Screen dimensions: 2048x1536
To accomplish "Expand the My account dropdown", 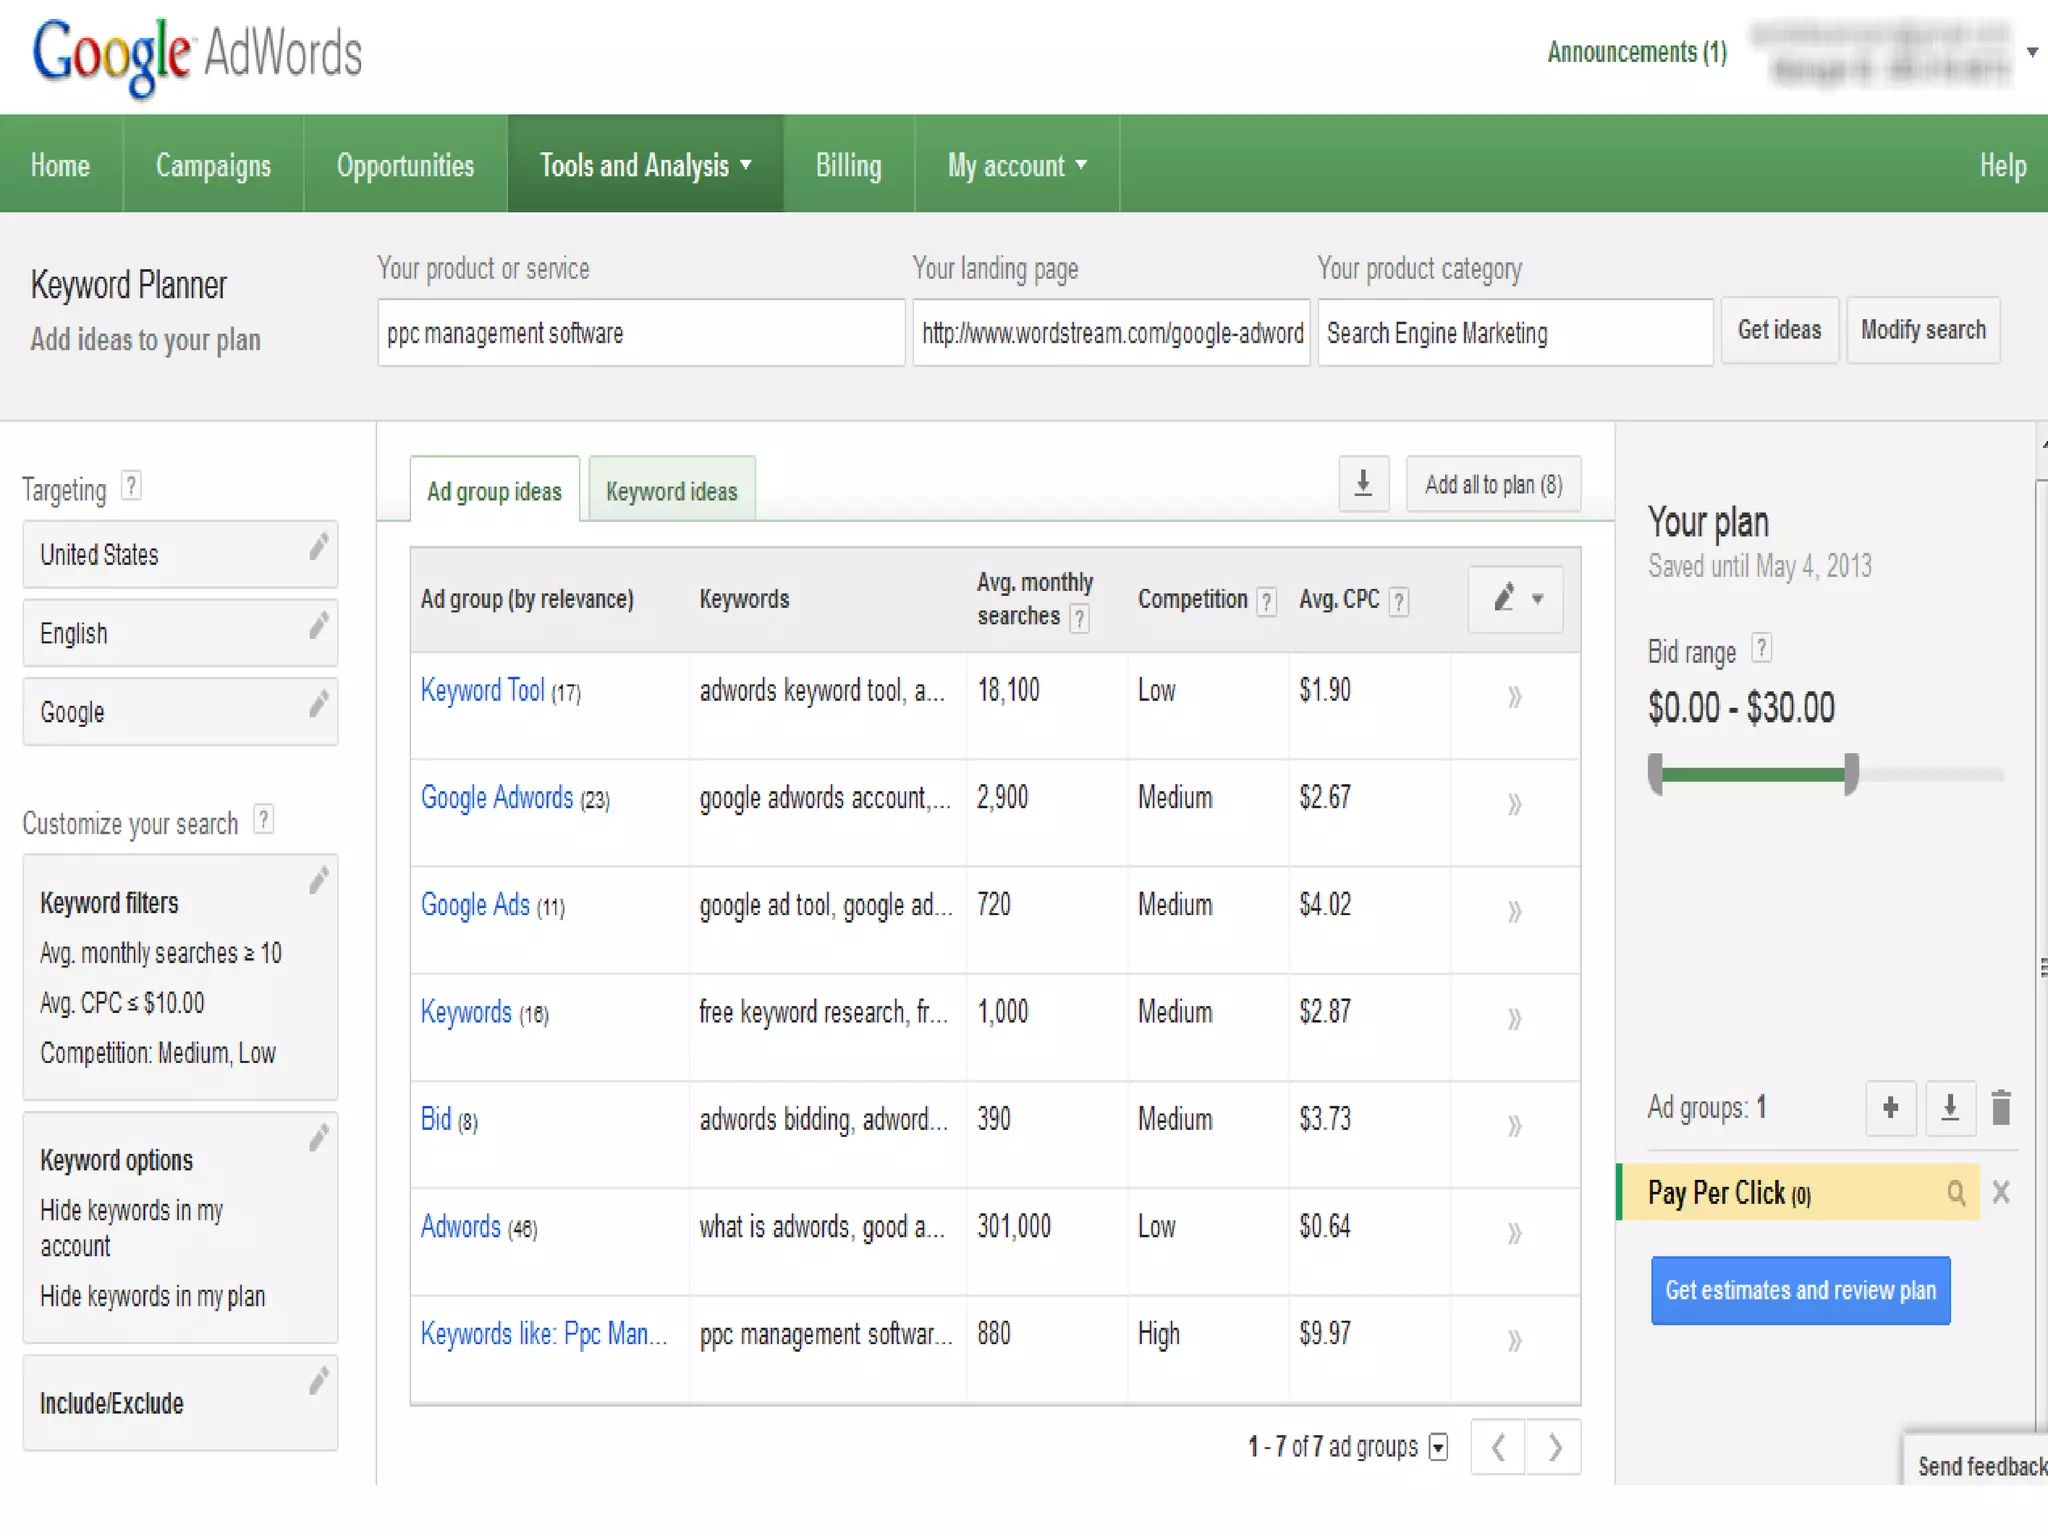I will point(1016,165).
